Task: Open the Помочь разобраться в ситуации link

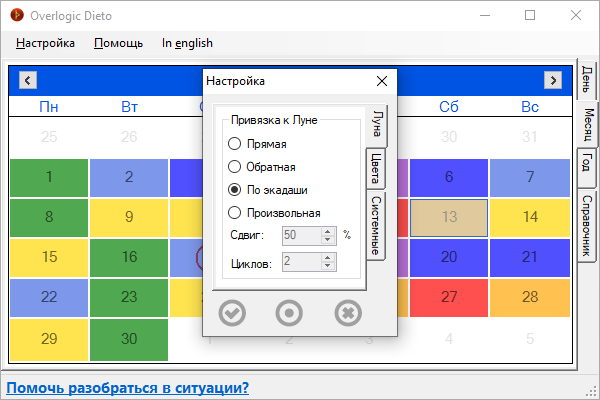Action: [x=128, y=388]
